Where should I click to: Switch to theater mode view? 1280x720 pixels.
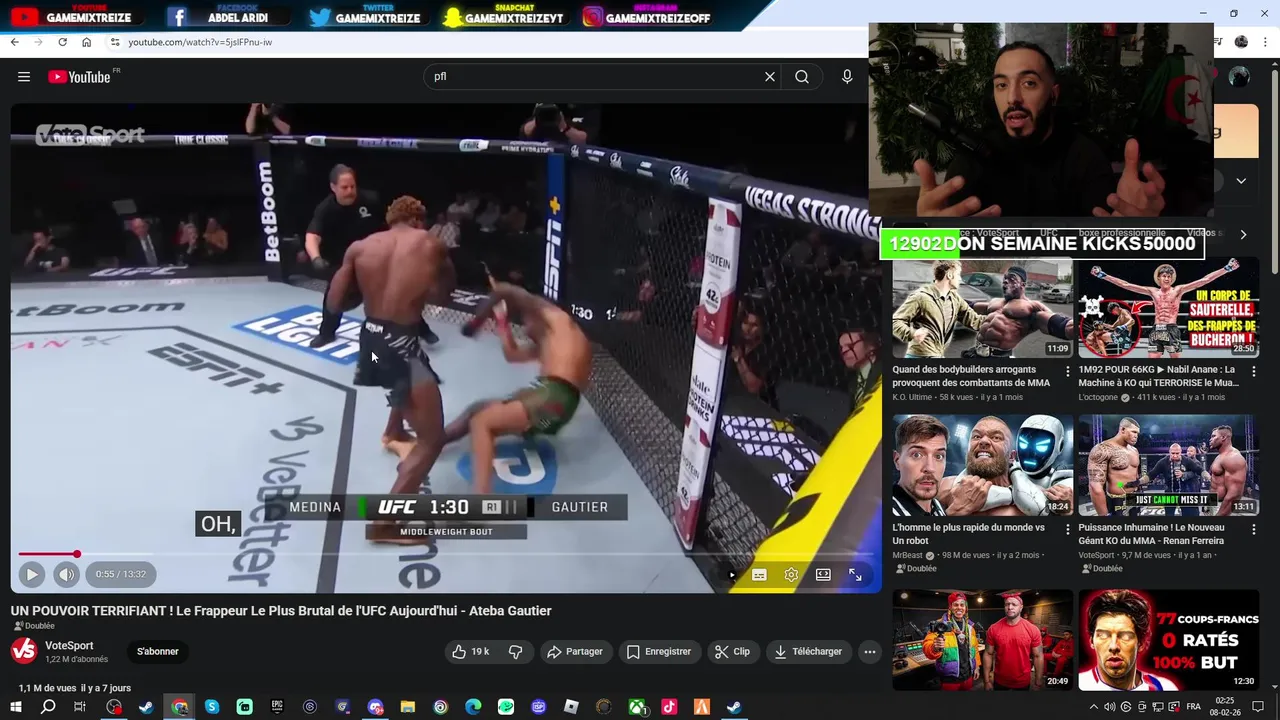pyautogui.click(x=823, y=575)
